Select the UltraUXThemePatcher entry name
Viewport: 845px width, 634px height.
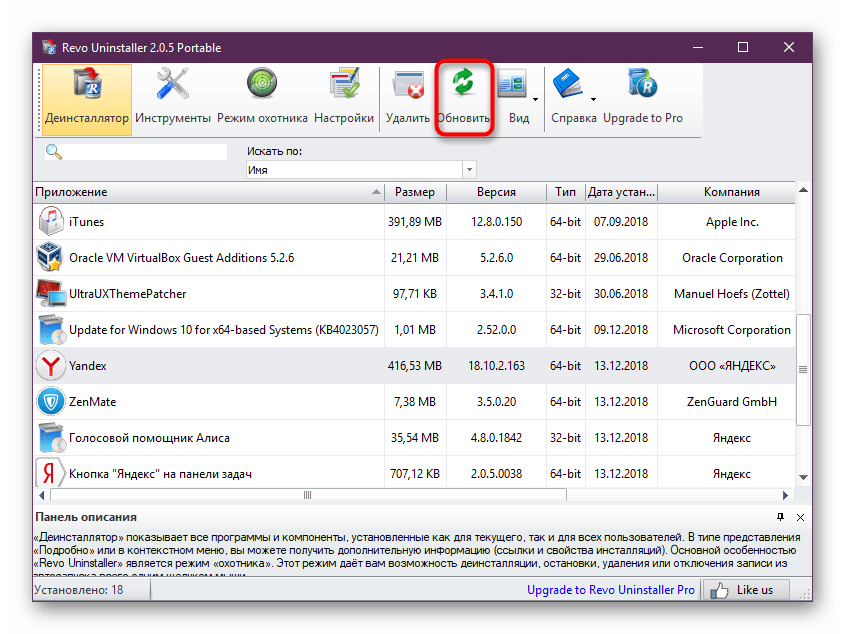128,294
